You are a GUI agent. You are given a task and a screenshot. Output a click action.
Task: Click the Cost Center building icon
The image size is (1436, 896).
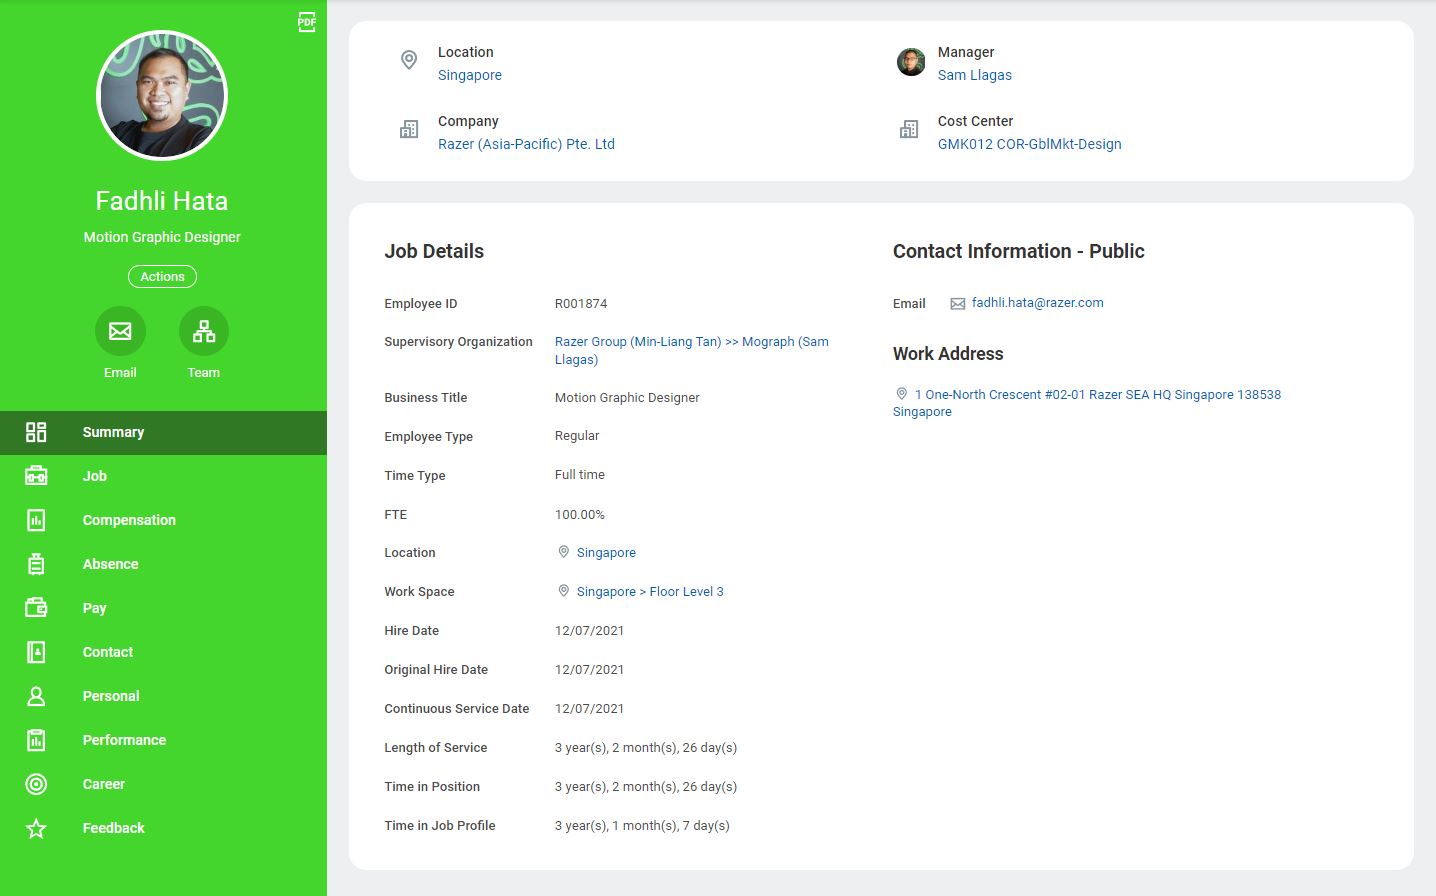(909, 129)
